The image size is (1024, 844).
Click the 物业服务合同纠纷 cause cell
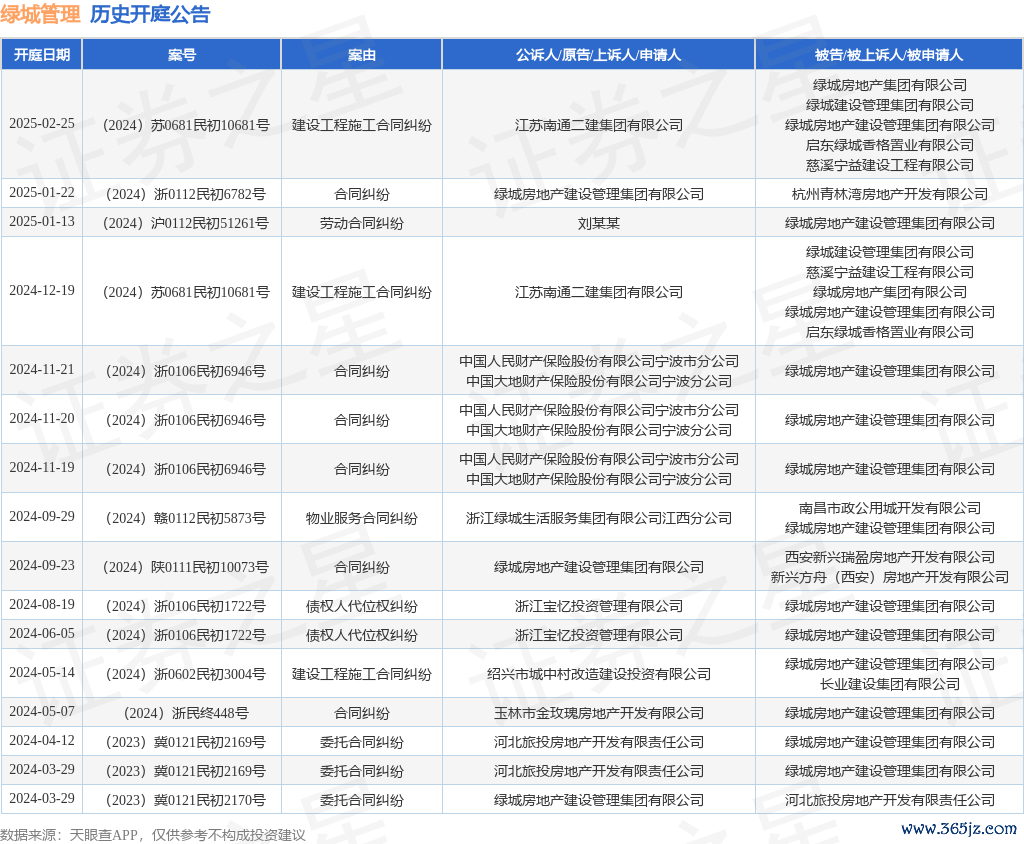pyautogui.click(x=362, y=518)
